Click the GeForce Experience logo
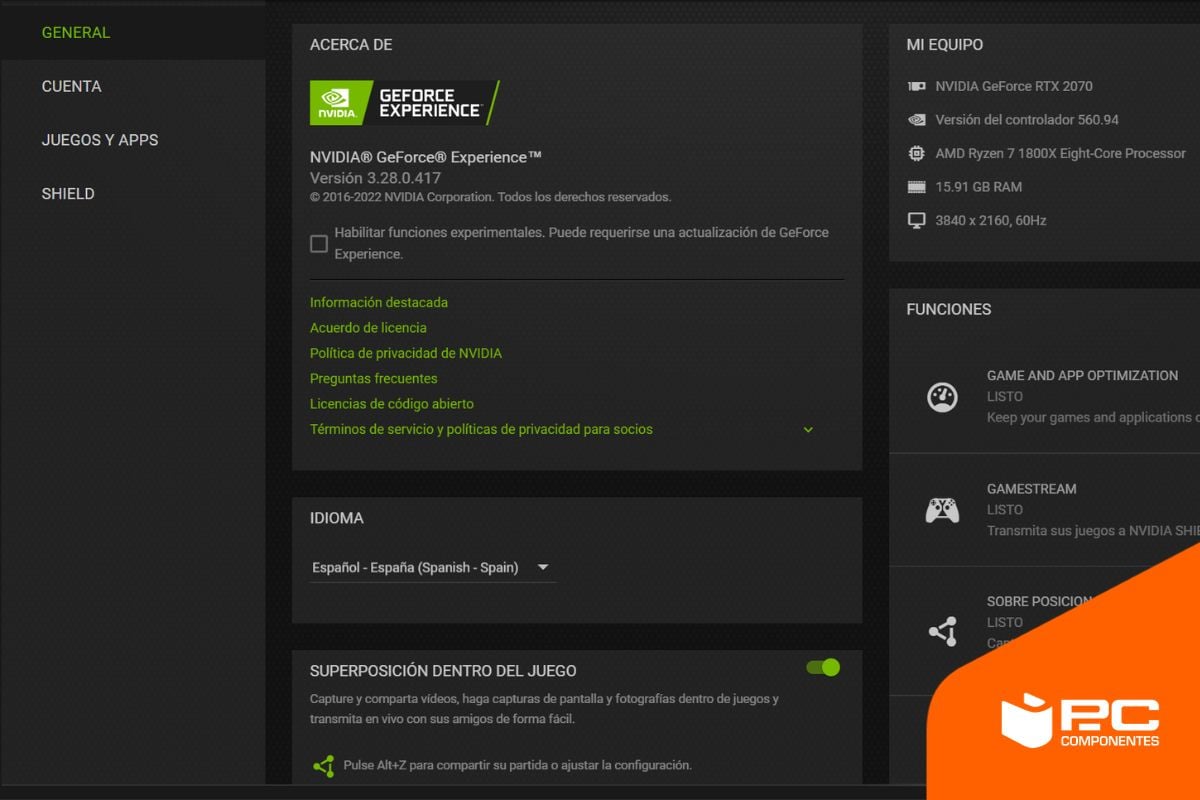The height and width of the screenshot is (800, 1200). [404, 103]
